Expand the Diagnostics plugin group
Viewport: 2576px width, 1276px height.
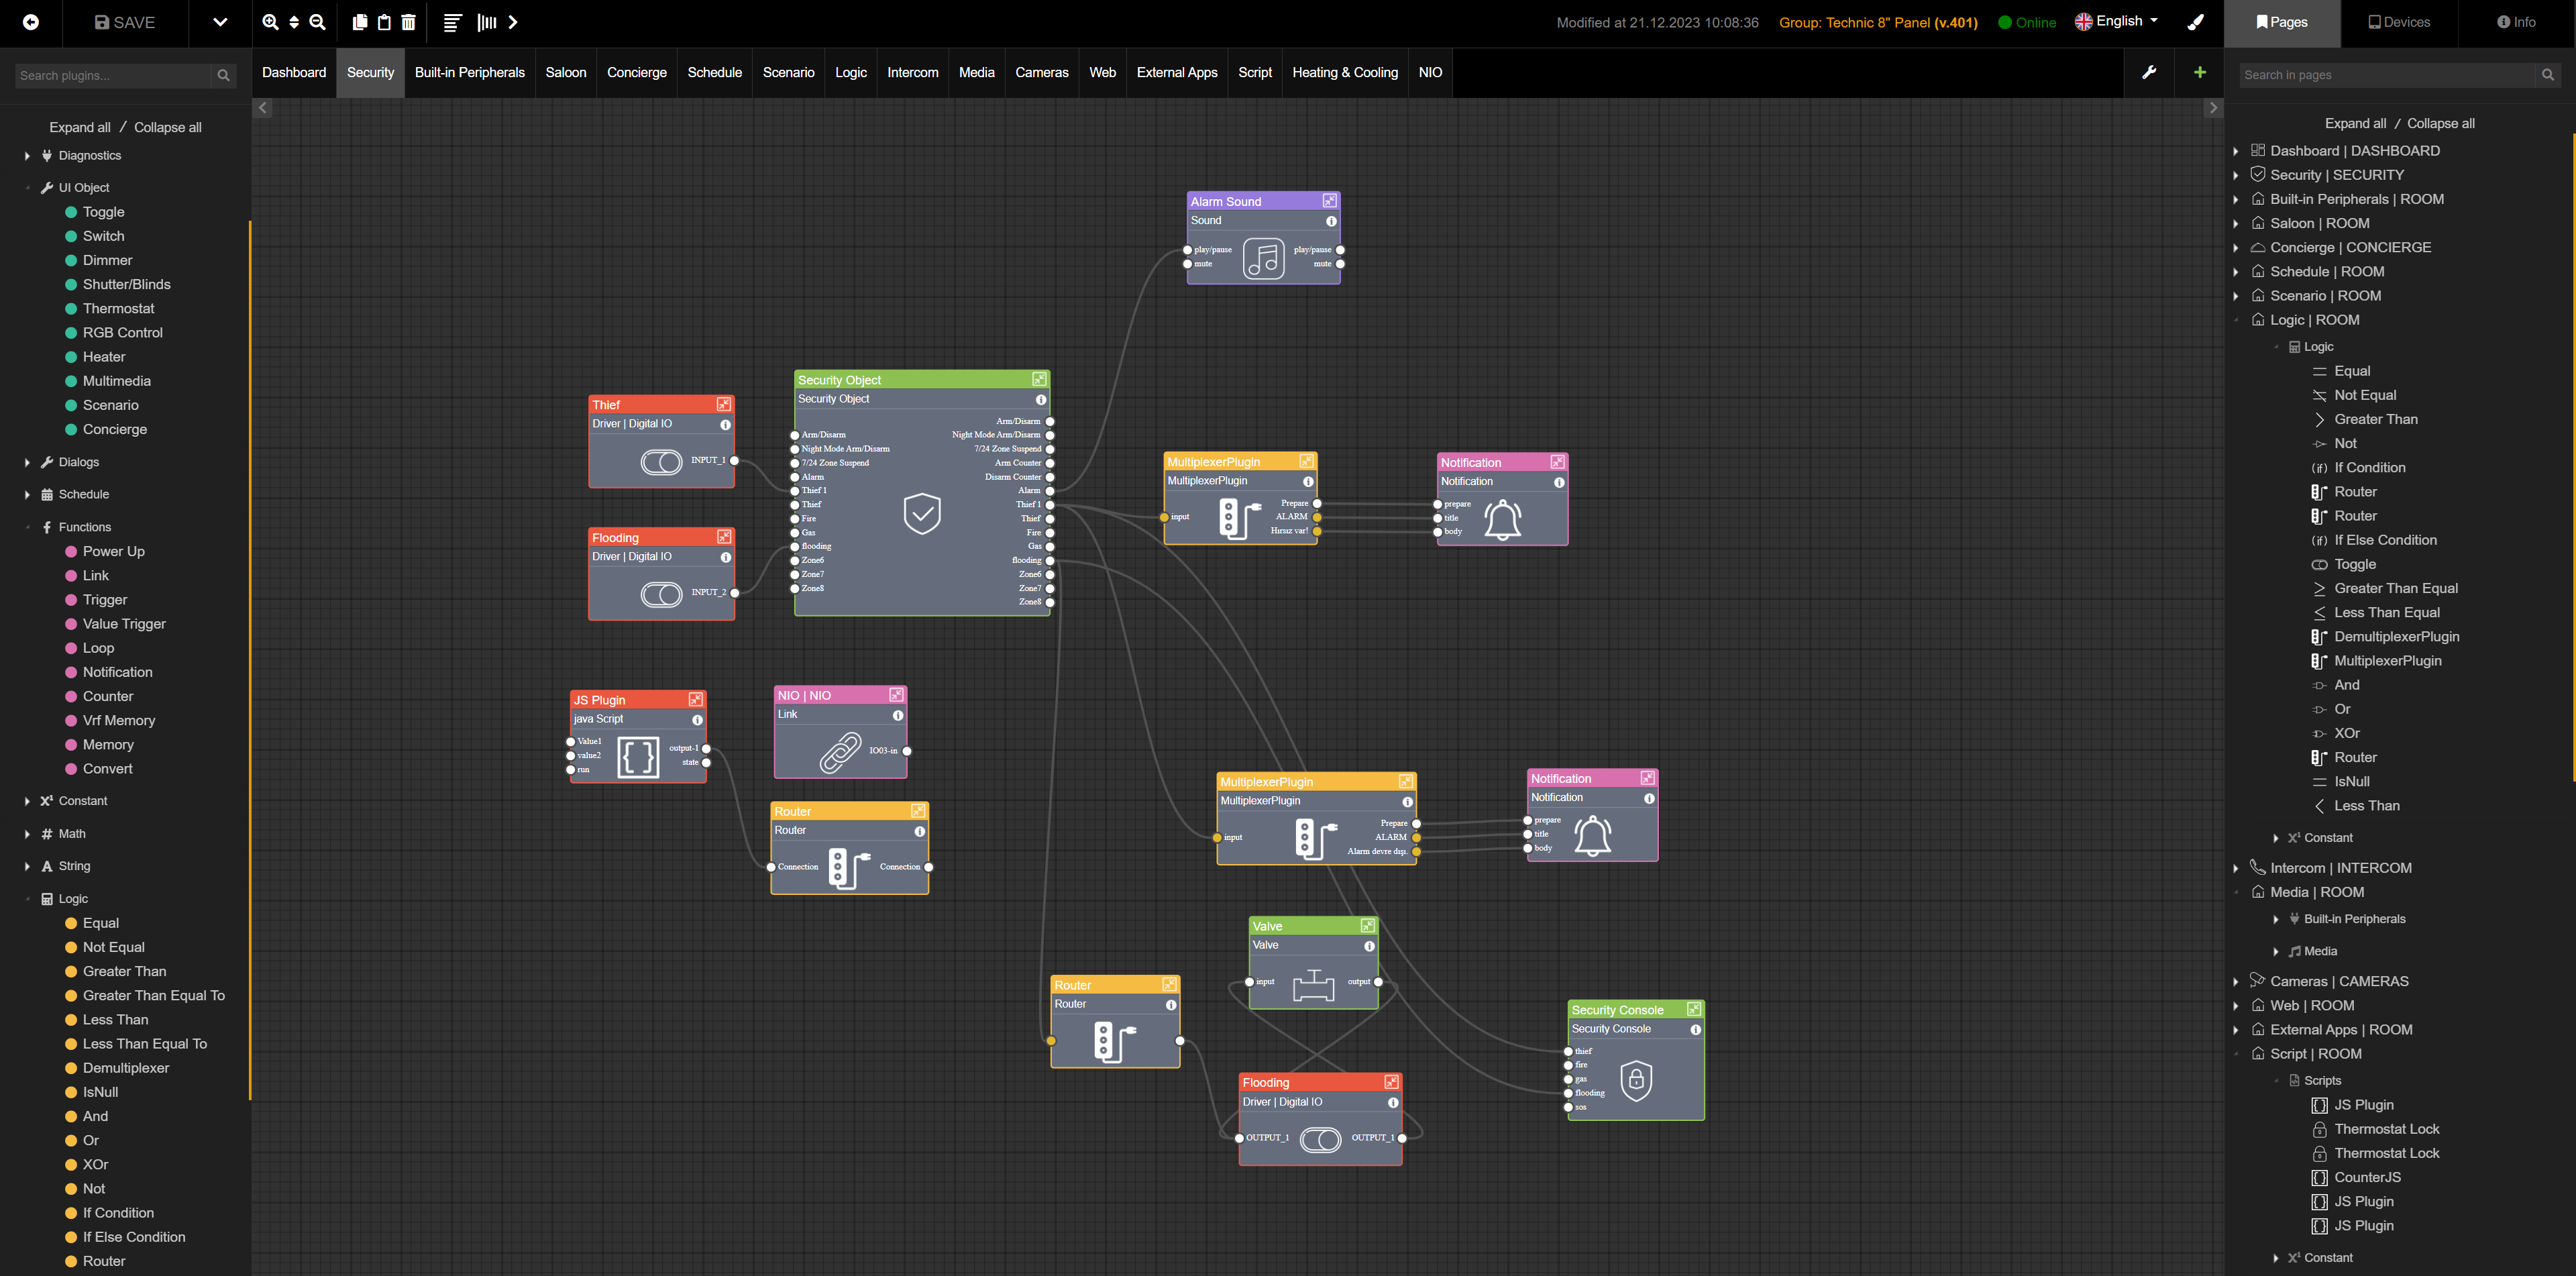(27, 156)
